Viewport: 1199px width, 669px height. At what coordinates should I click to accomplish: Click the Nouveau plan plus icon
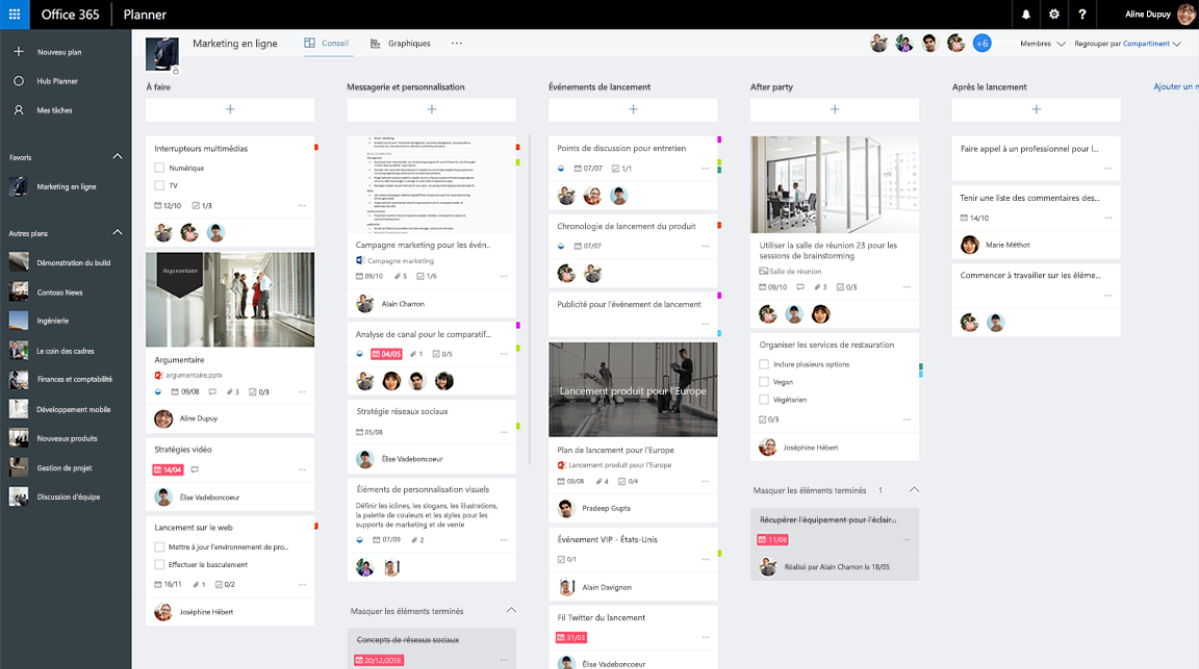pyautogui.click(x=18, y=52)
